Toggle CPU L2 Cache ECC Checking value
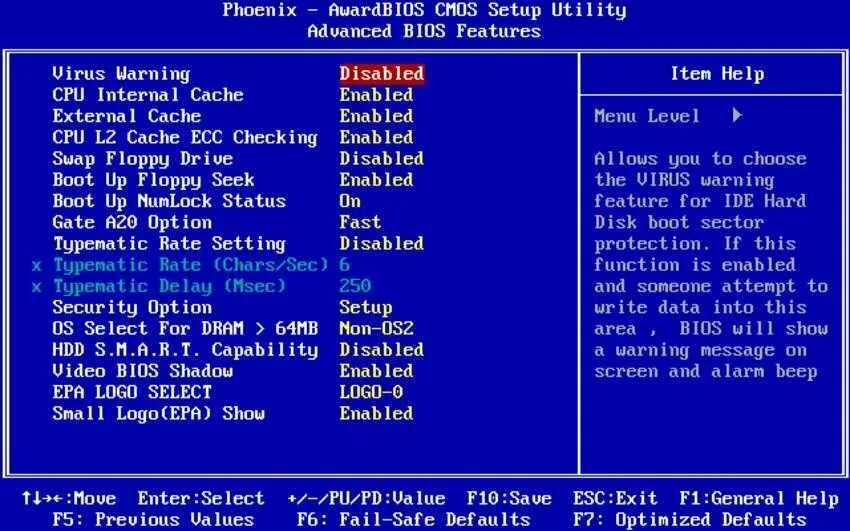The image size is (850, 531). [x=376, y=137]
